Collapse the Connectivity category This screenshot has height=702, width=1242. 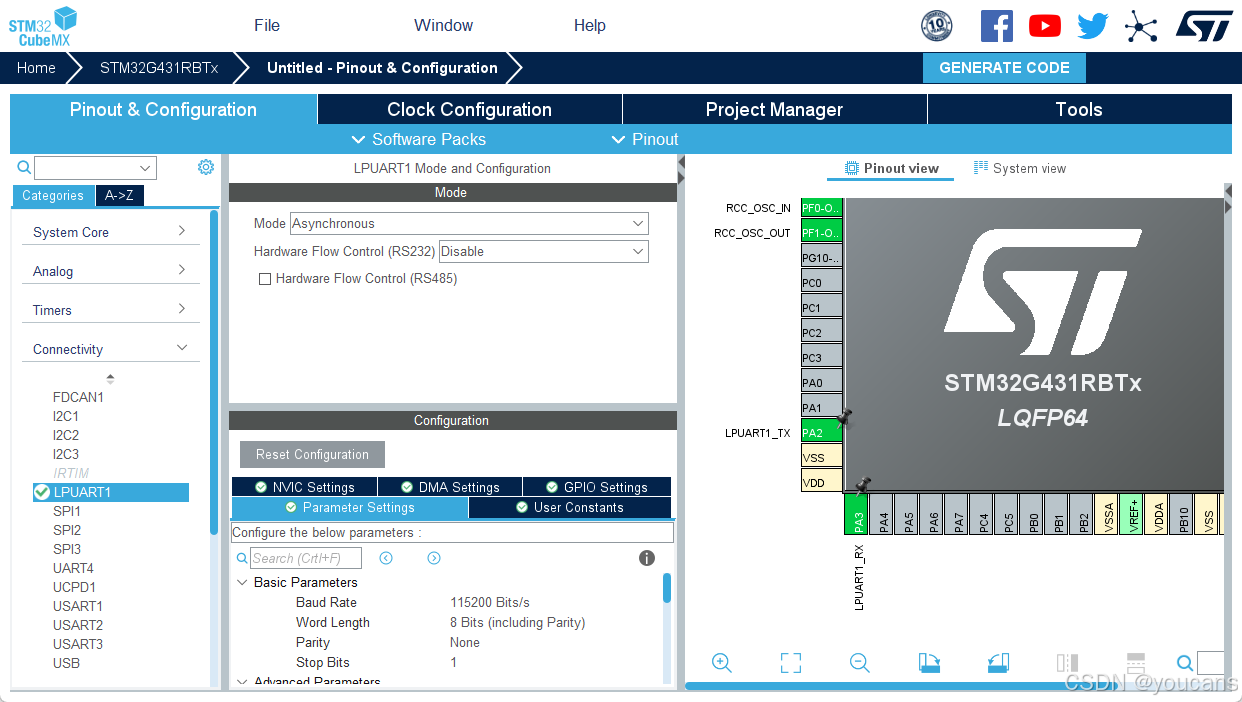pos(110,349)
